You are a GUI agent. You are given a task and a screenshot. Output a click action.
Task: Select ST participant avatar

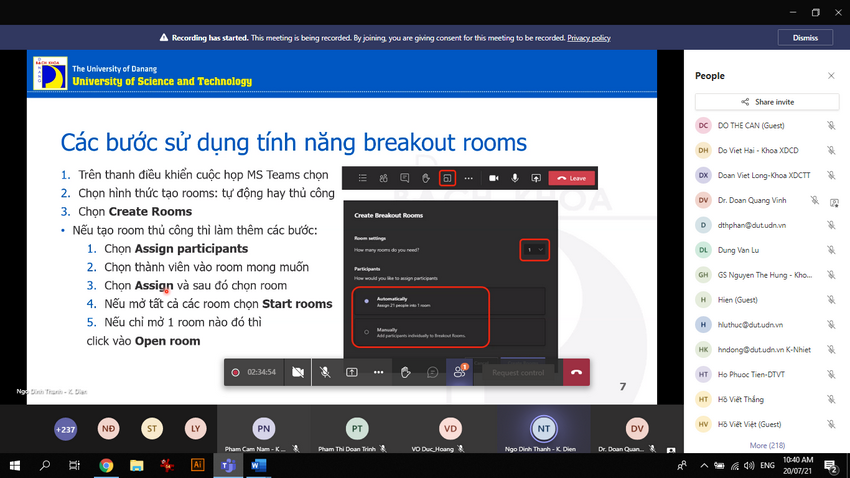152,429
